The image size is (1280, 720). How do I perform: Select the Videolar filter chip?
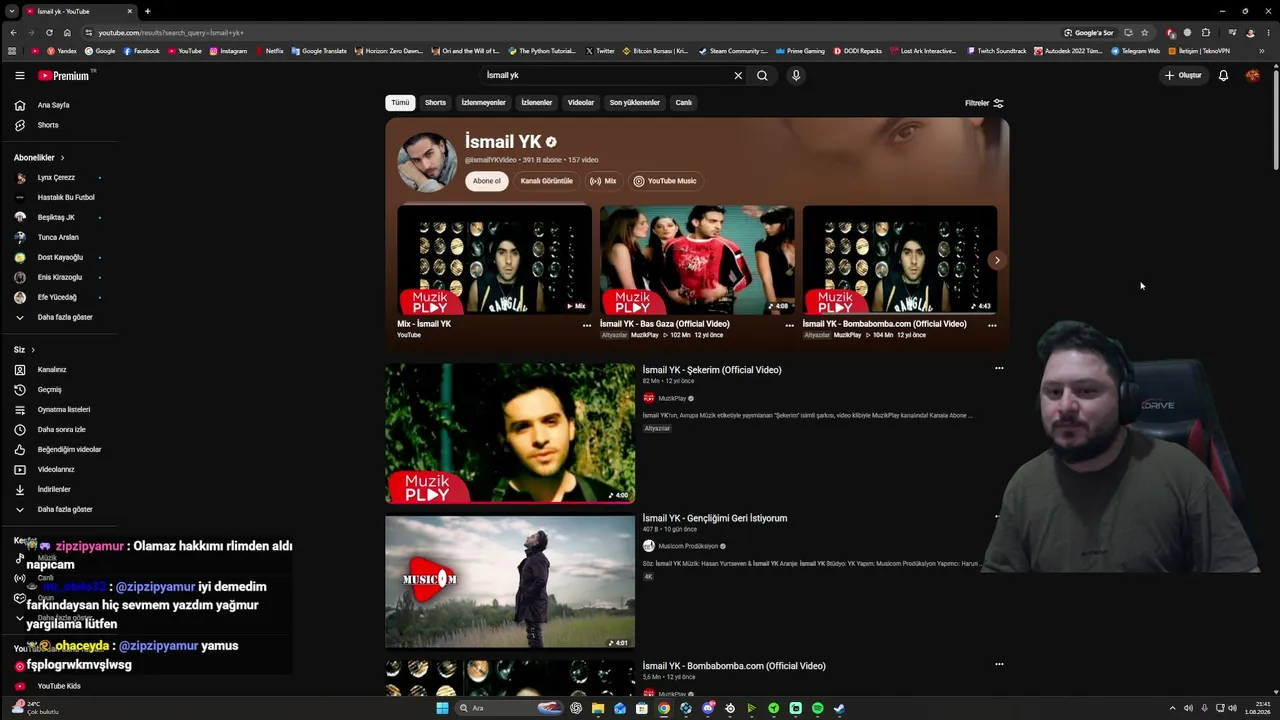point(581,102)
